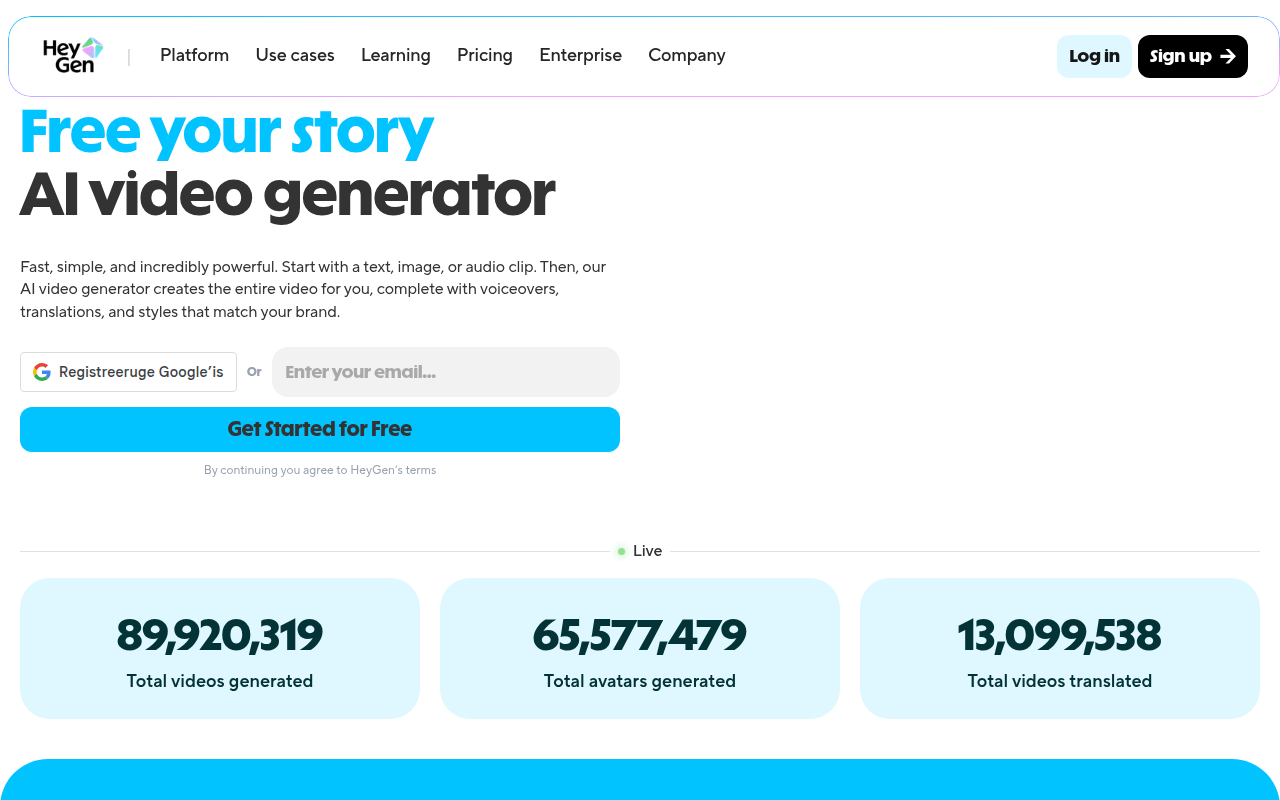This screenshot has height=800, width=1280.
Task: Select Pricing in the navigation
Action: tap(484, 56)
